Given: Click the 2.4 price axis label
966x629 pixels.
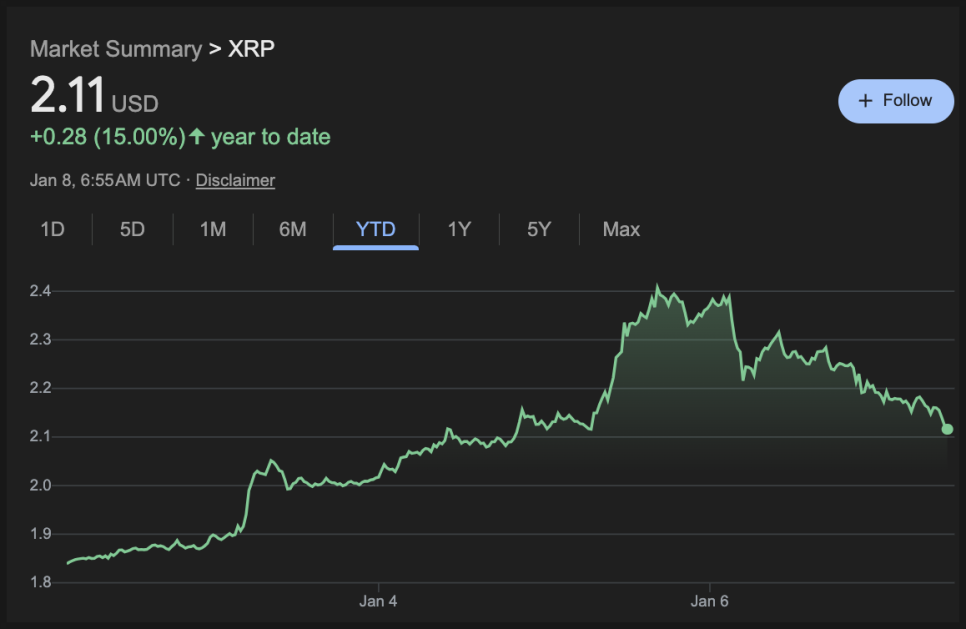Looking at the screenshot, I should pos(41,291).
